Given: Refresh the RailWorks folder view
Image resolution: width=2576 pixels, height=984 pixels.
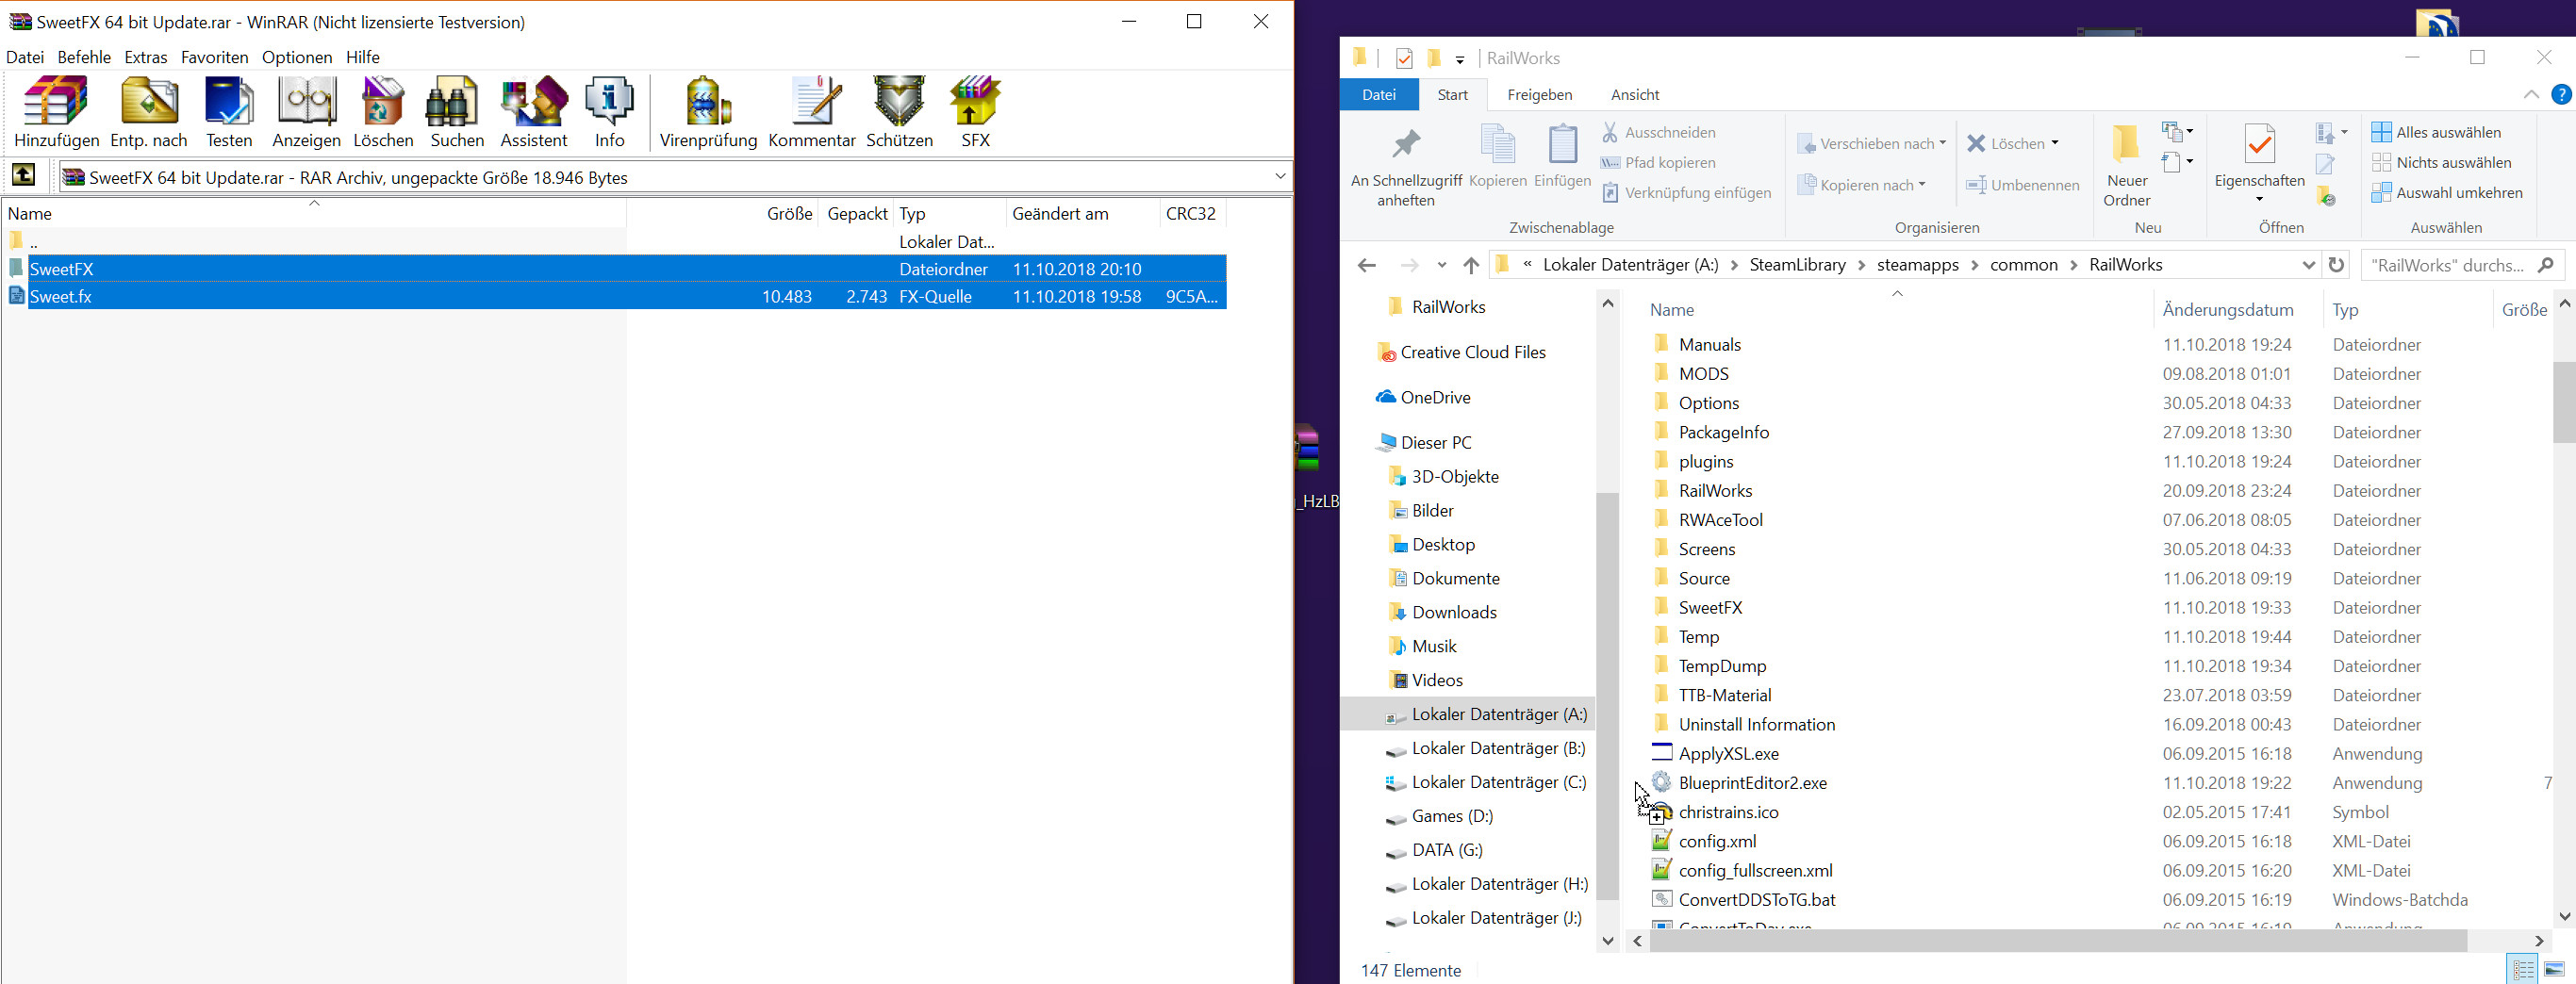Looking at the screenshot, I should coord(2336,265).
